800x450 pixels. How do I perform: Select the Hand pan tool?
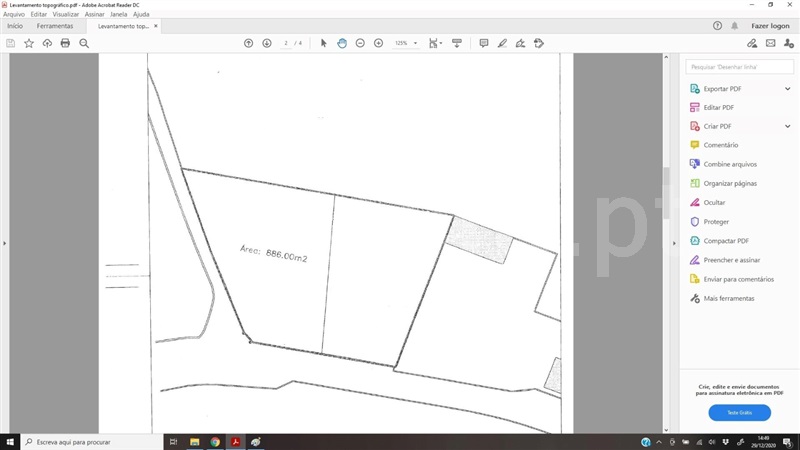point(342,43)
